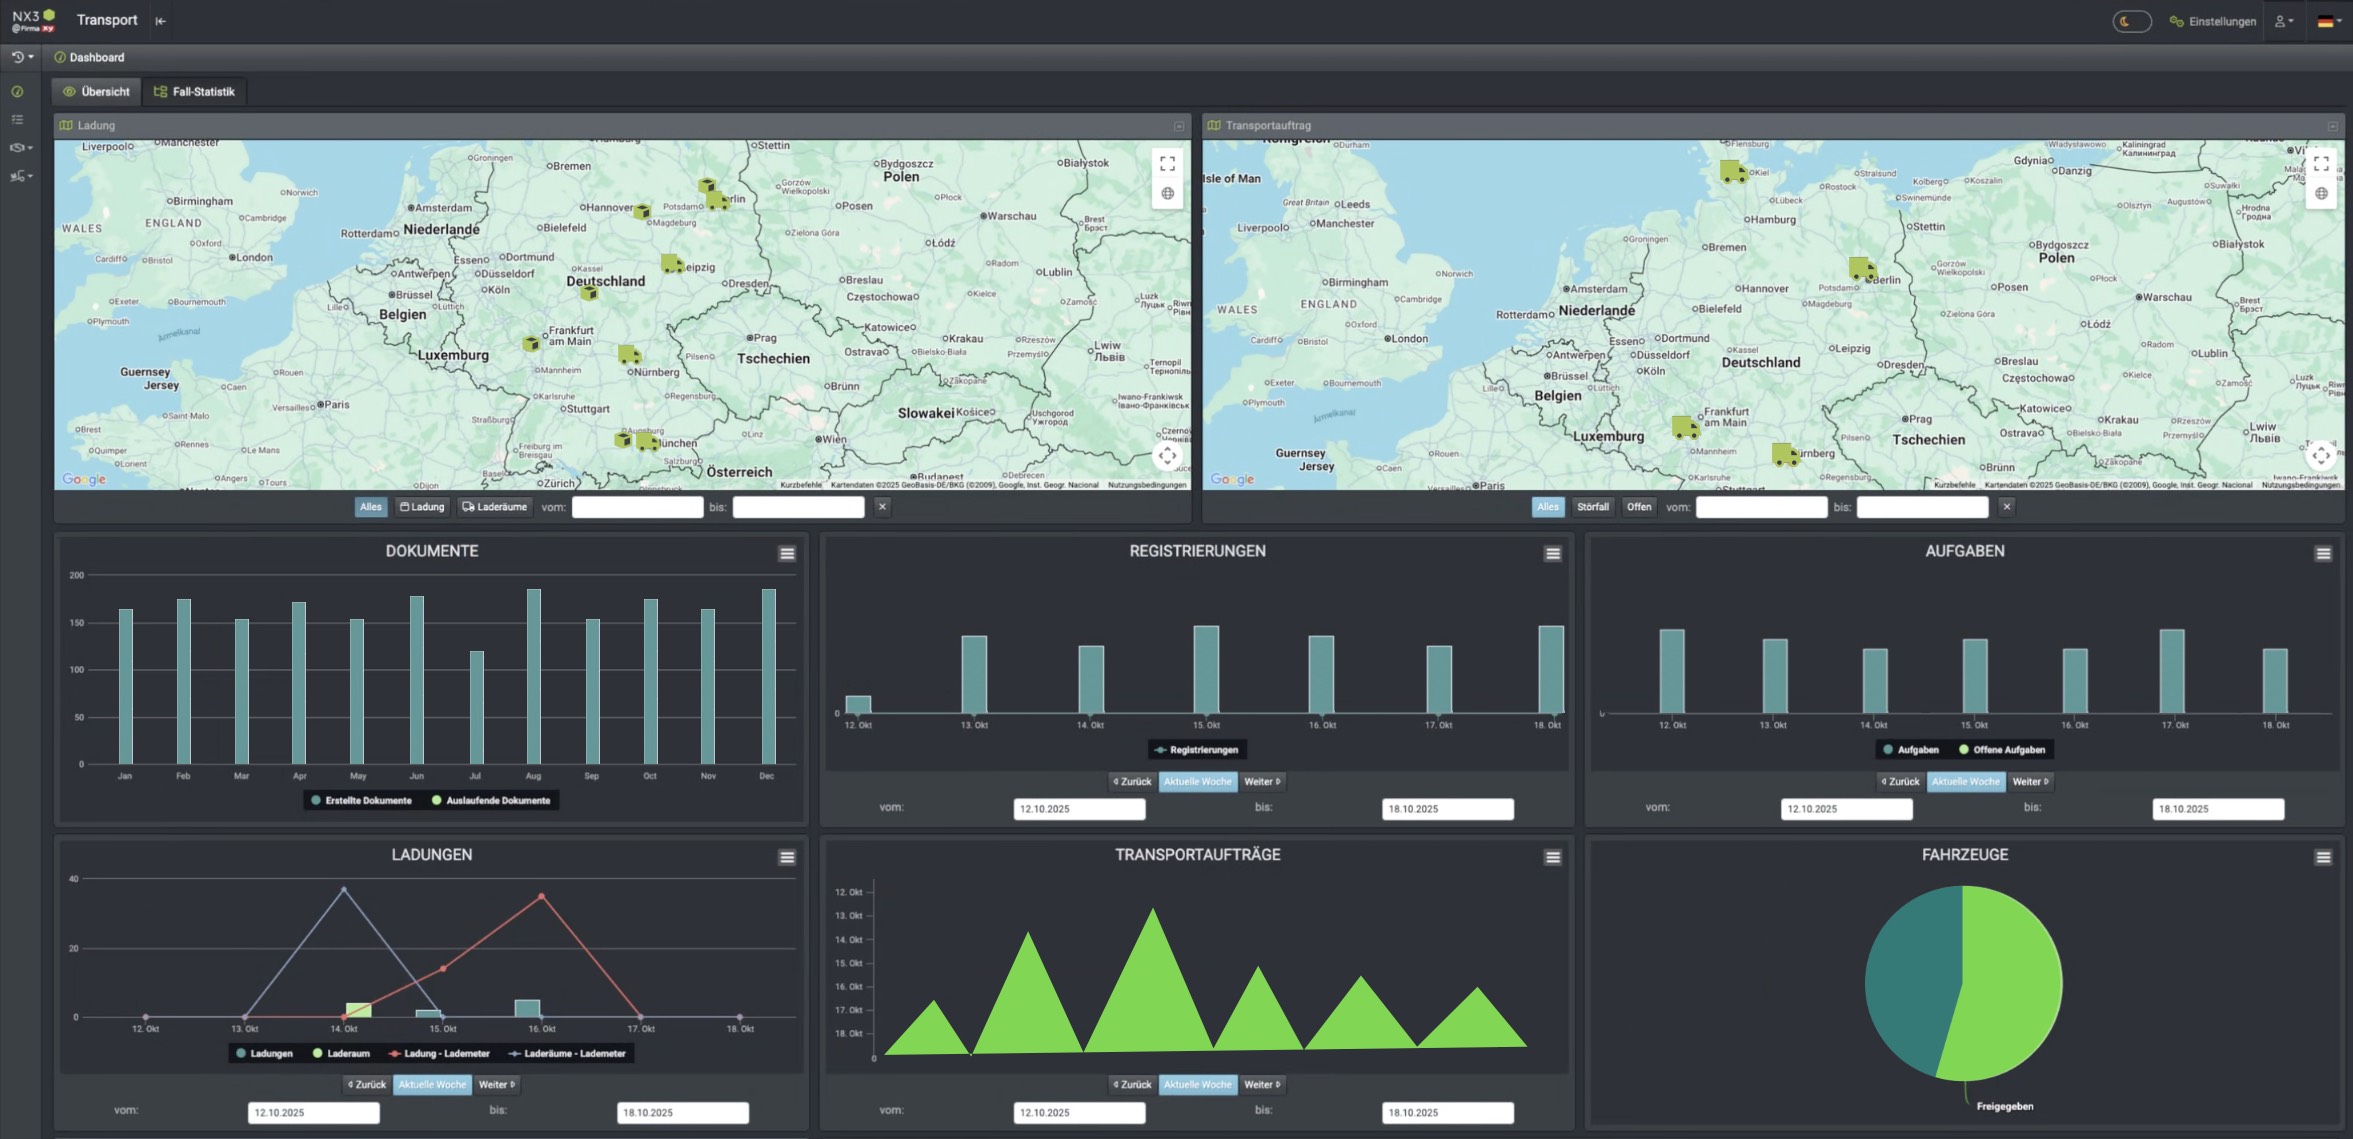
Task: Collapse the sidebar with arrow icon
Action: click(160, 21)
